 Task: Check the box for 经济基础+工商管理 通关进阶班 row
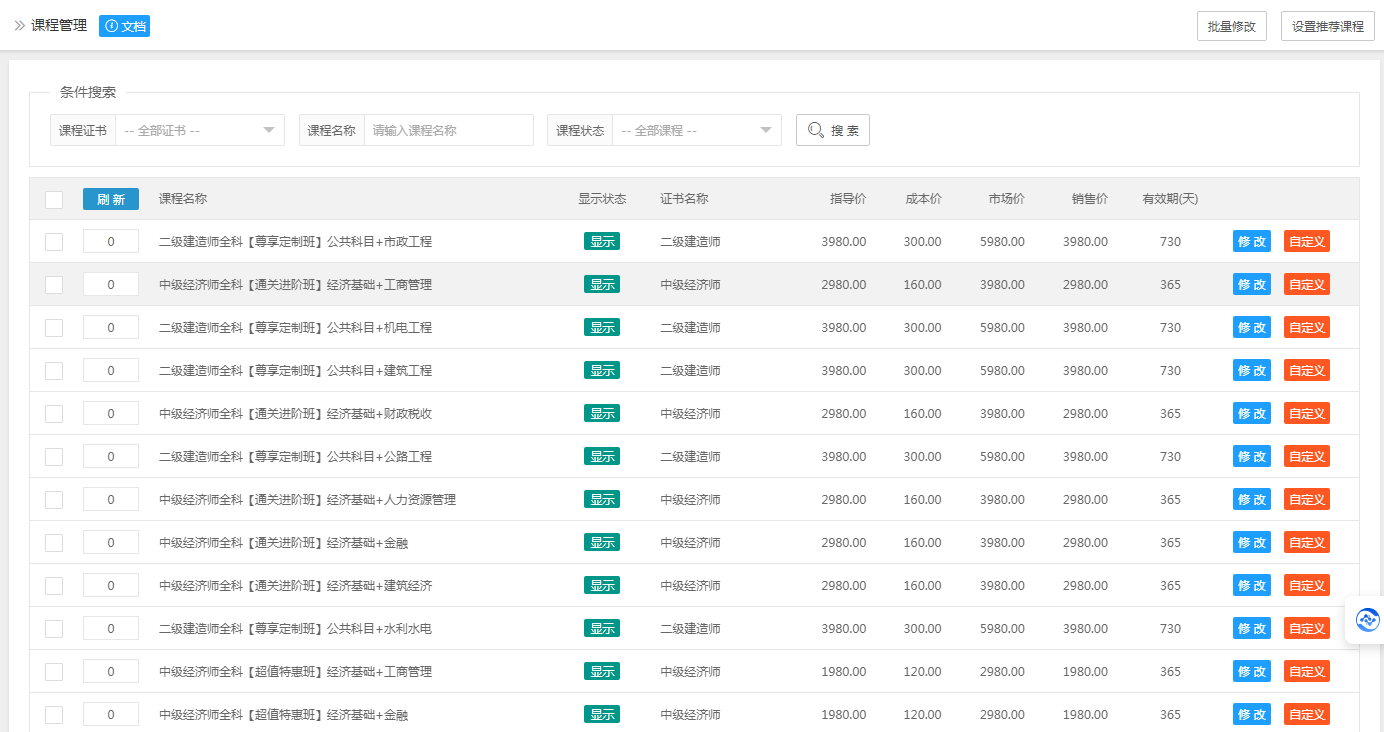pyautogui.click(x=54, y=285)
